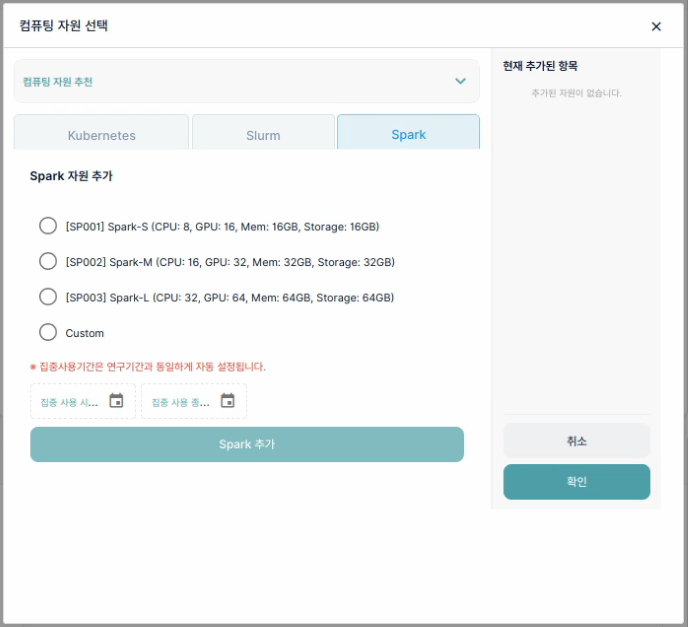The width and height of the screenshot is (688, 627).
Task: Open calendar icon for 집중 사용 종료 date
Action: (x=228, y=401)
